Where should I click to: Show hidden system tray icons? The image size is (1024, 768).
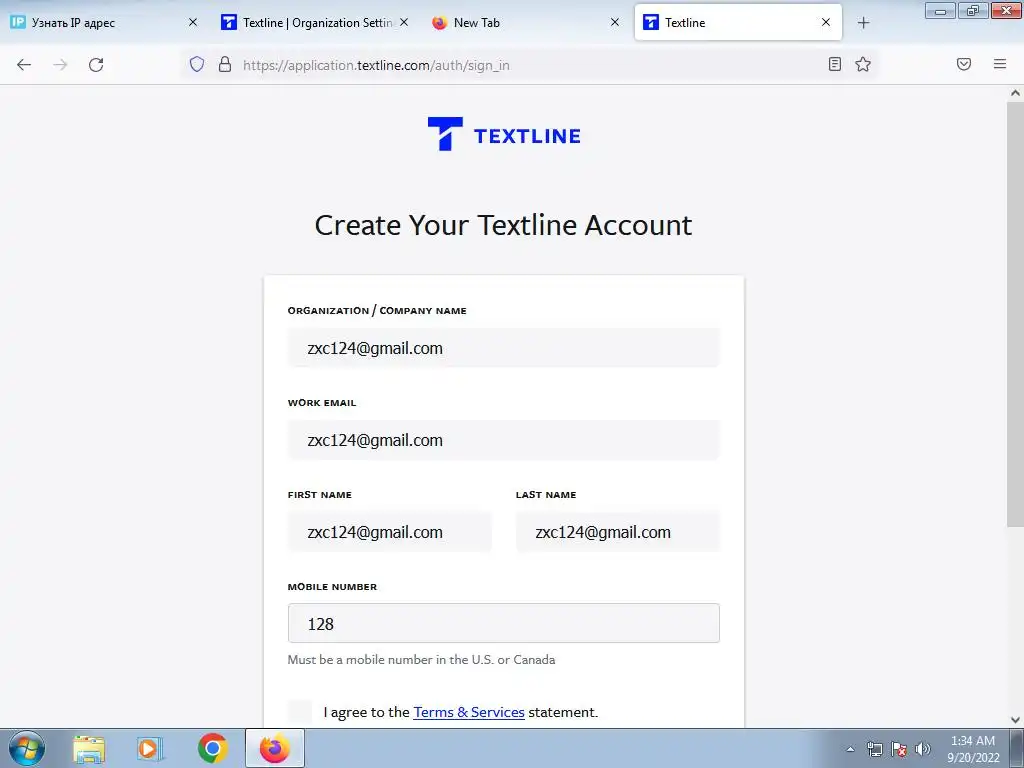[850, 749]
